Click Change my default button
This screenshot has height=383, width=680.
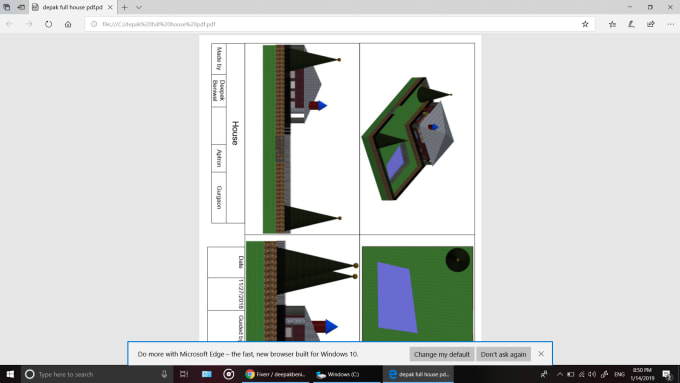[x=441, y=354]
